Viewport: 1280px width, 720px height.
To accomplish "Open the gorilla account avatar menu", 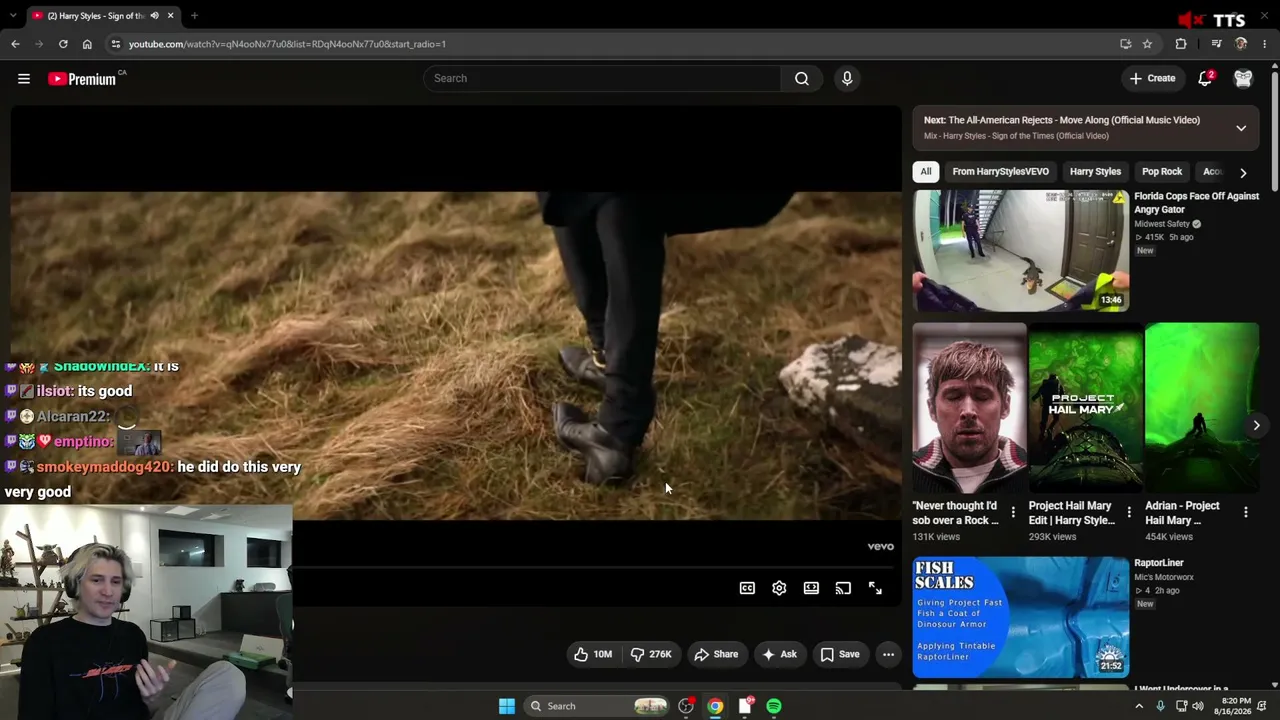I will tap(1243, 78).
